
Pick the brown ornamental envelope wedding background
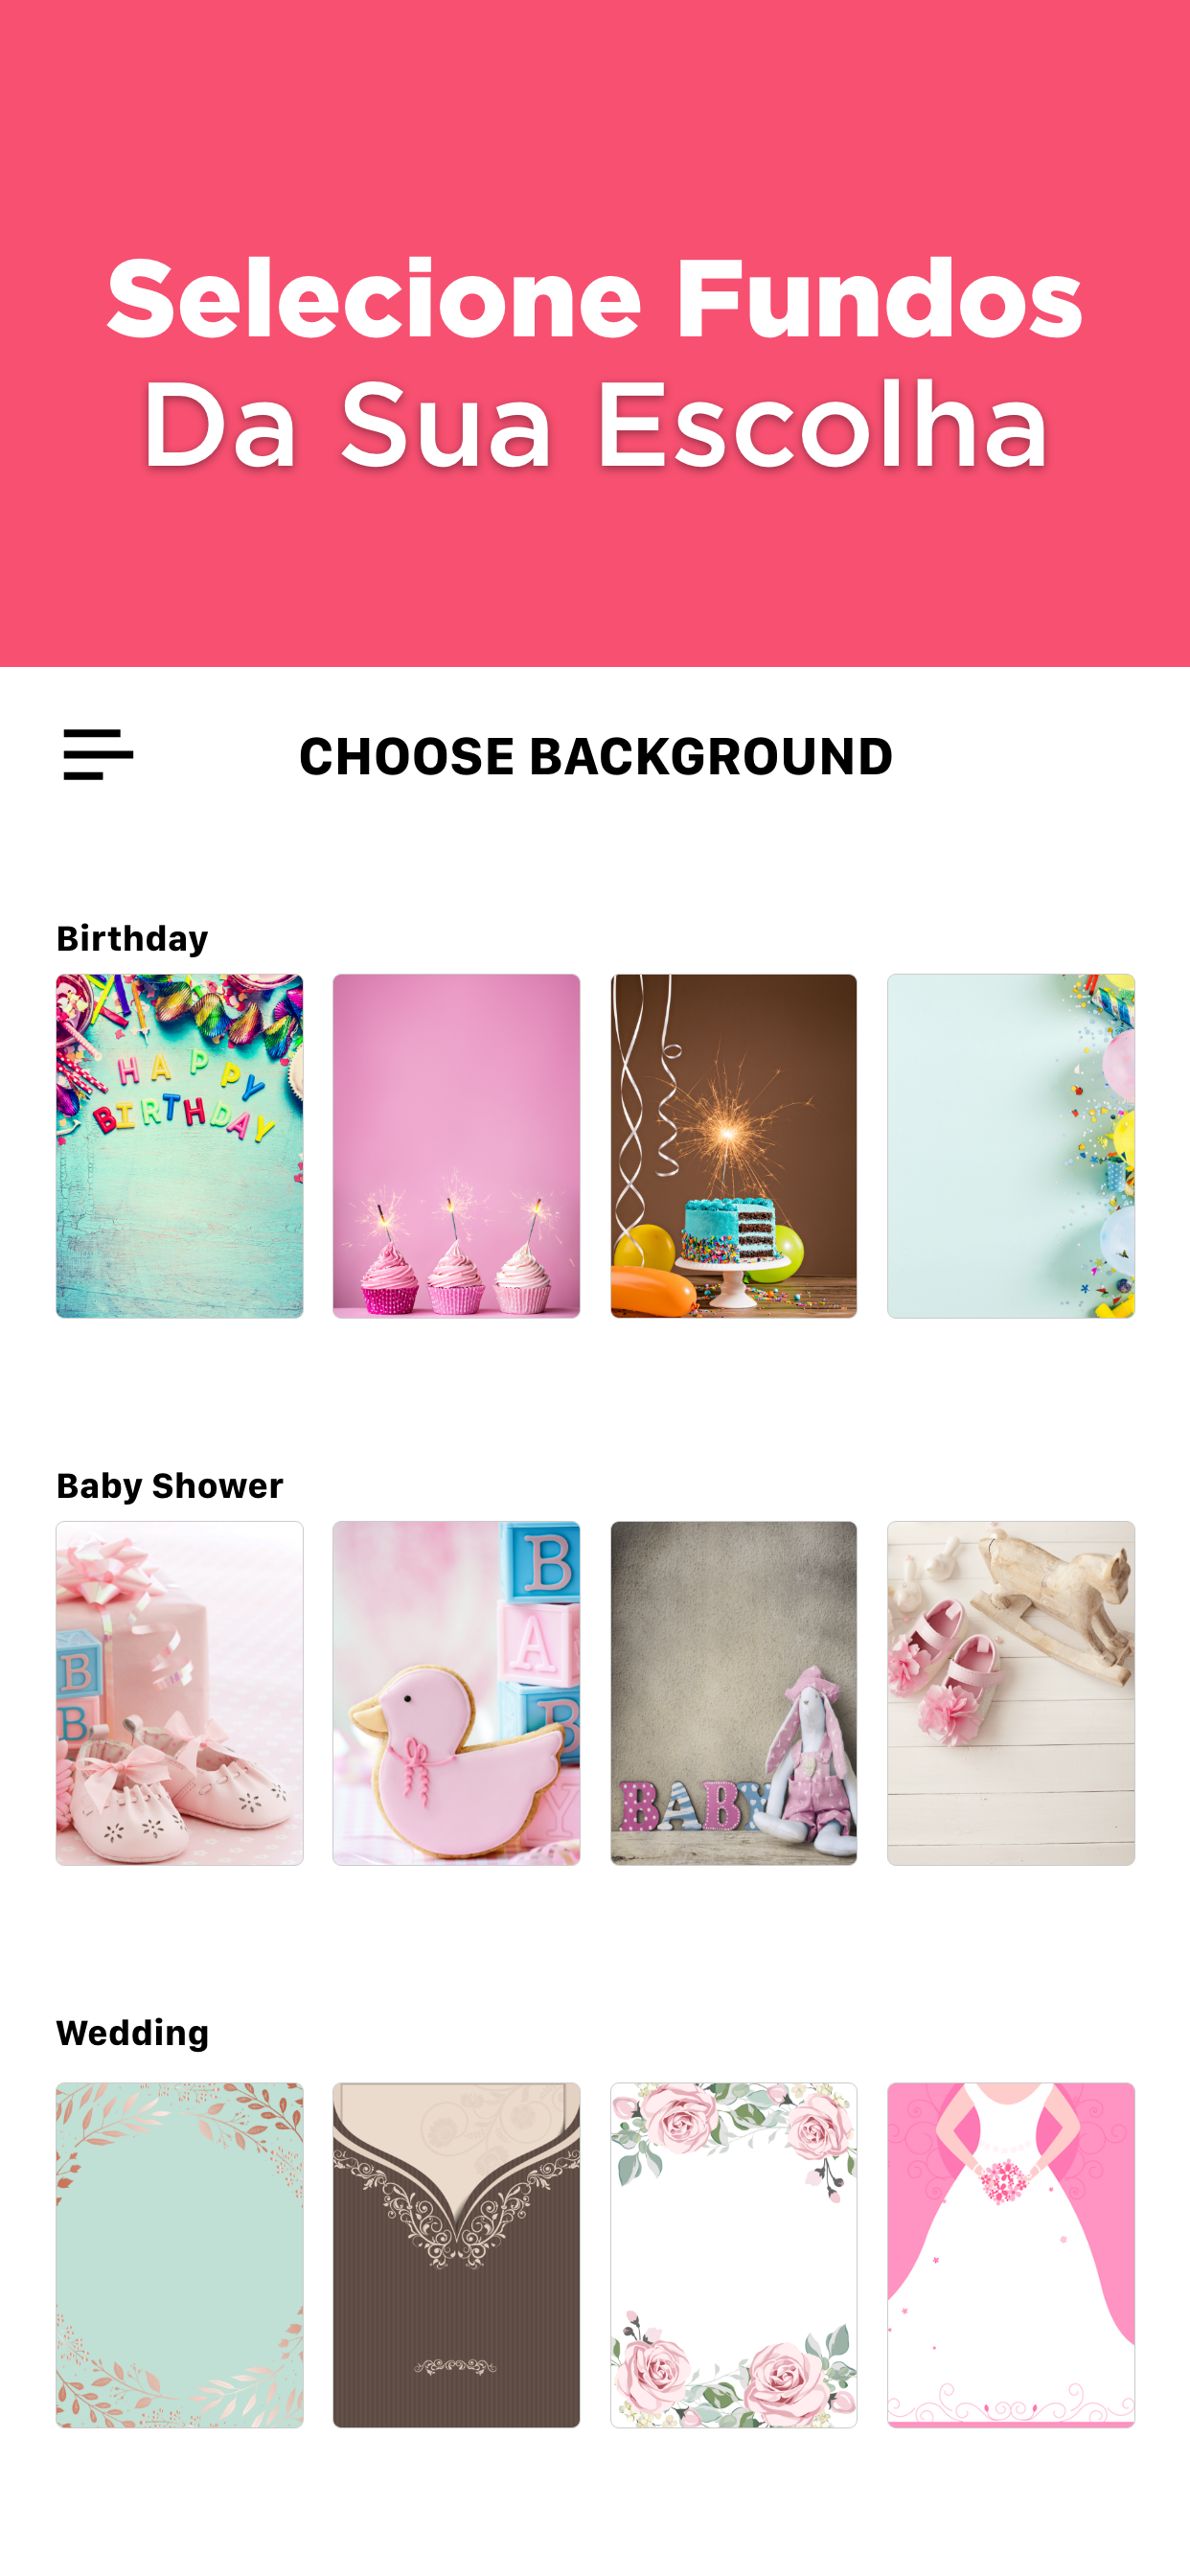pyautogui.click(x=457, y=2255)
